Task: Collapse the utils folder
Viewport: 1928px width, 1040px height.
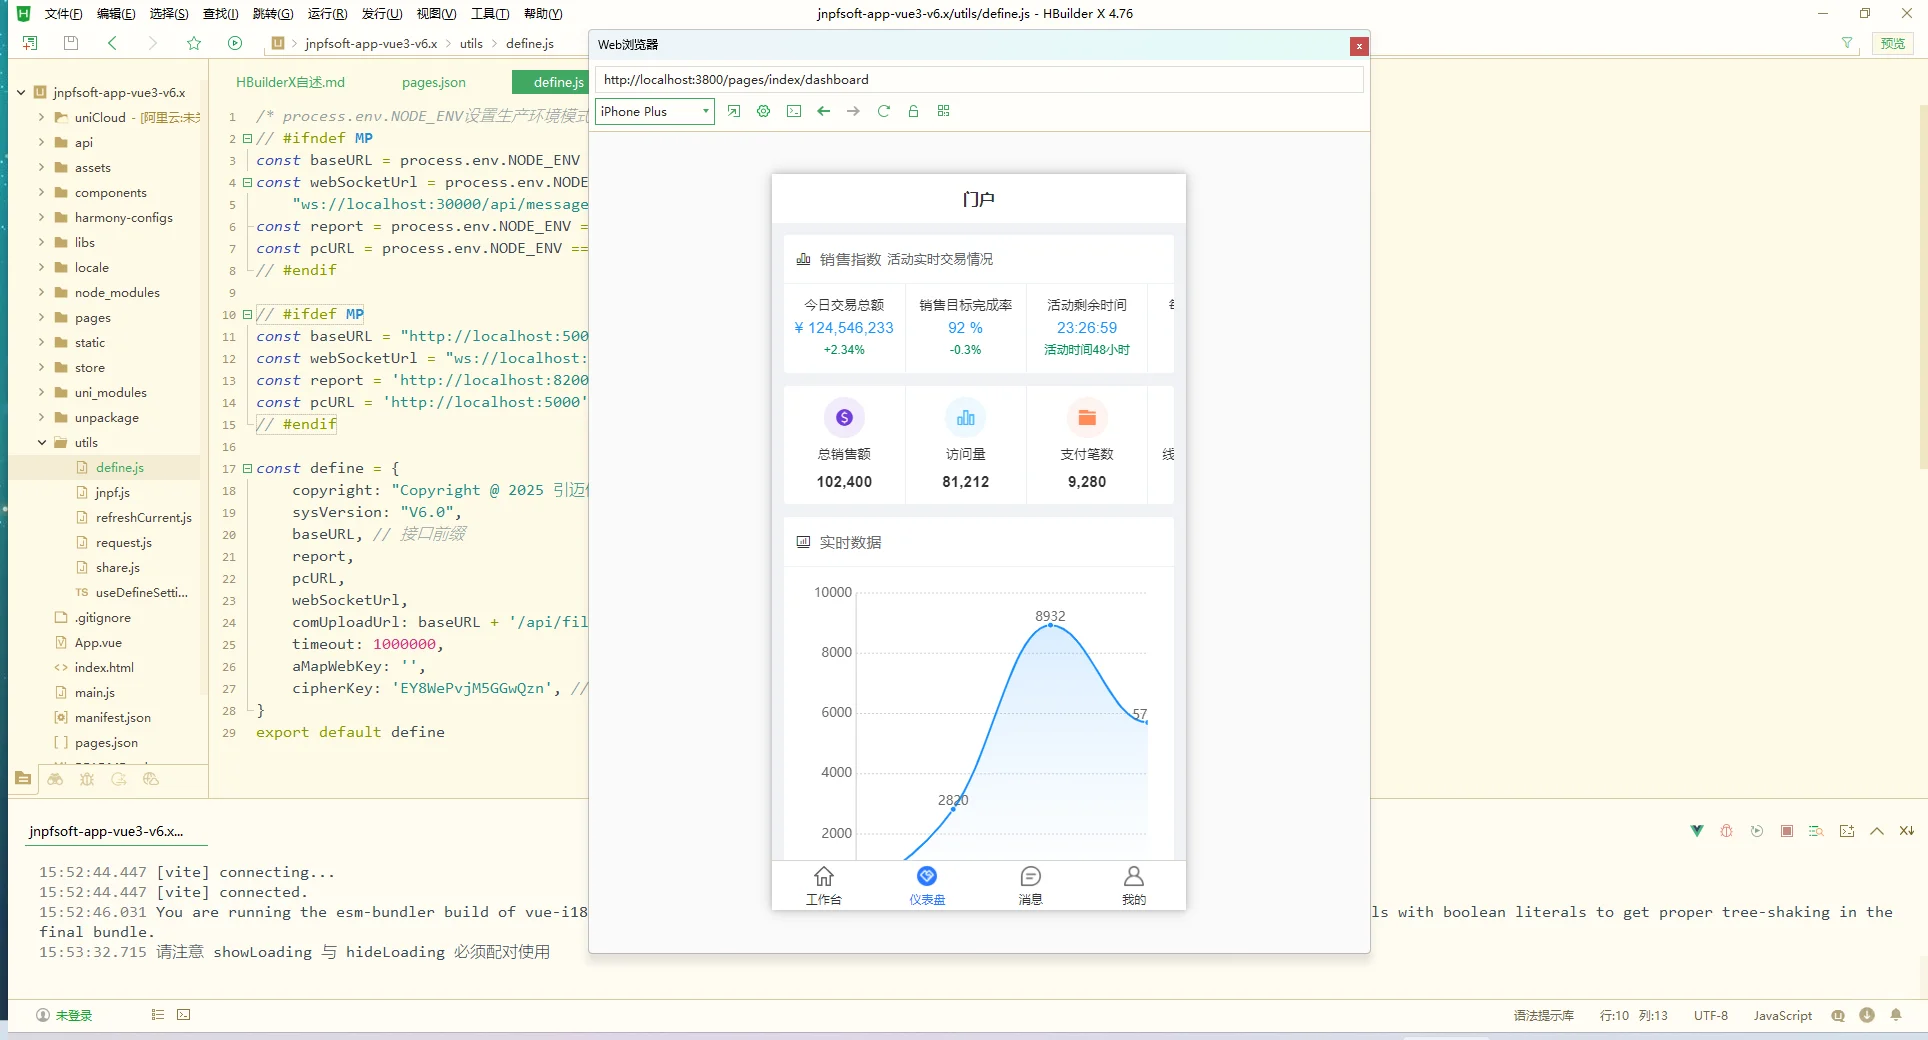Action: point(41,442)
